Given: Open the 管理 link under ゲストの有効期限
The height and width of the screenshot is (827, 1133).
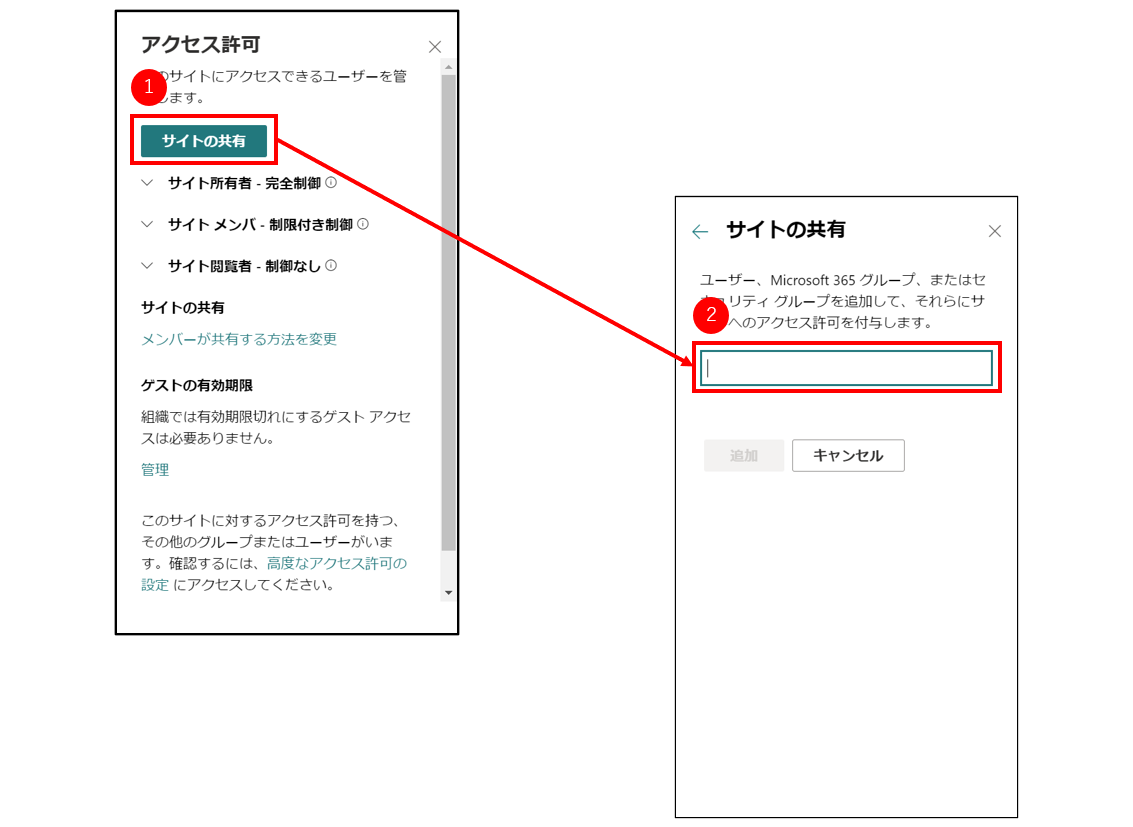Looking at the screenshot, I should coord(155,470).
